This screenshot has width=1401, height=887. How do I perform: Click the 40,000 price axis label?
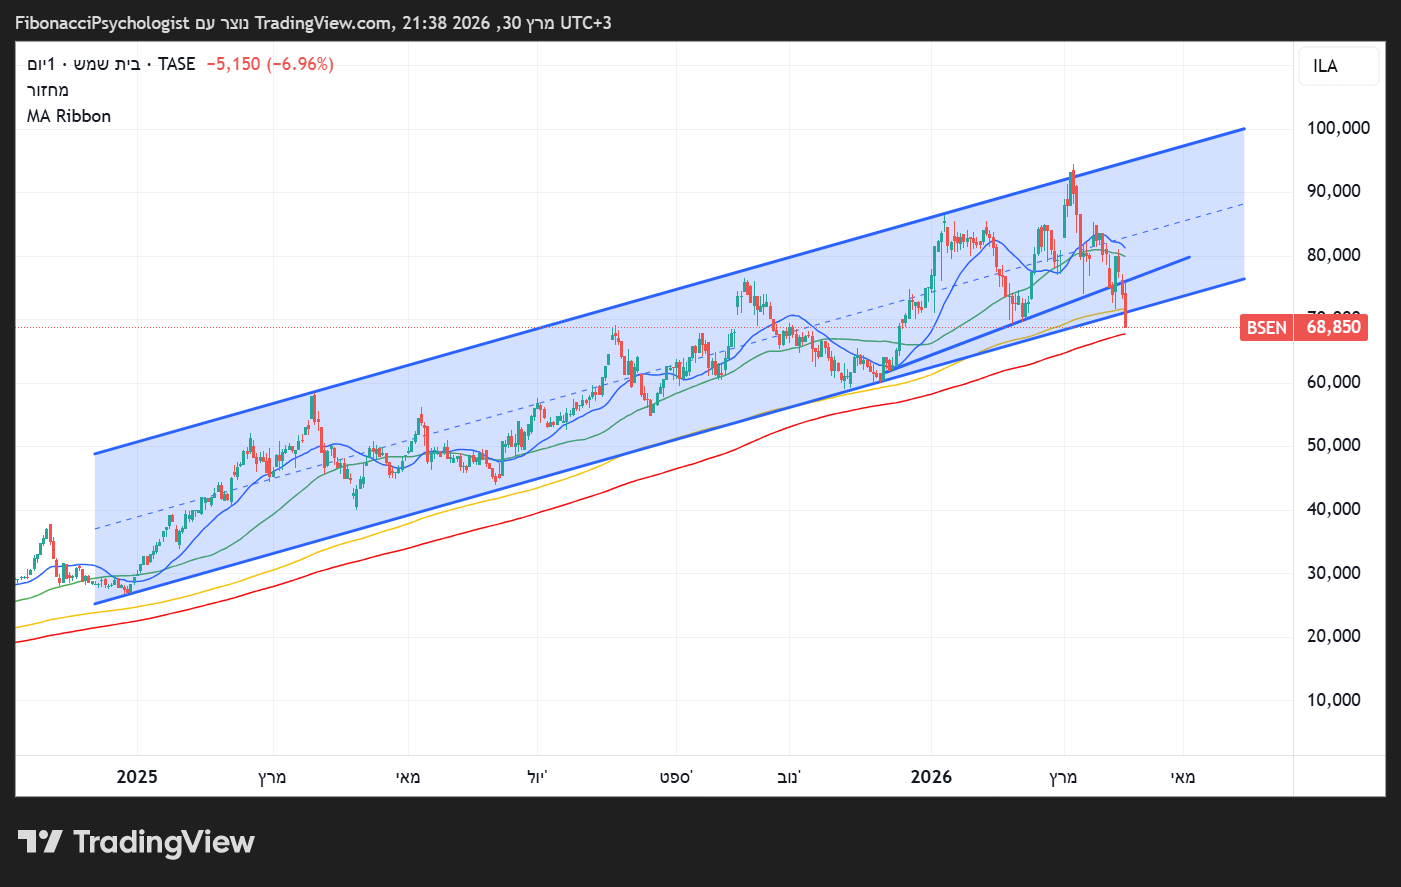click(1333, 509)
